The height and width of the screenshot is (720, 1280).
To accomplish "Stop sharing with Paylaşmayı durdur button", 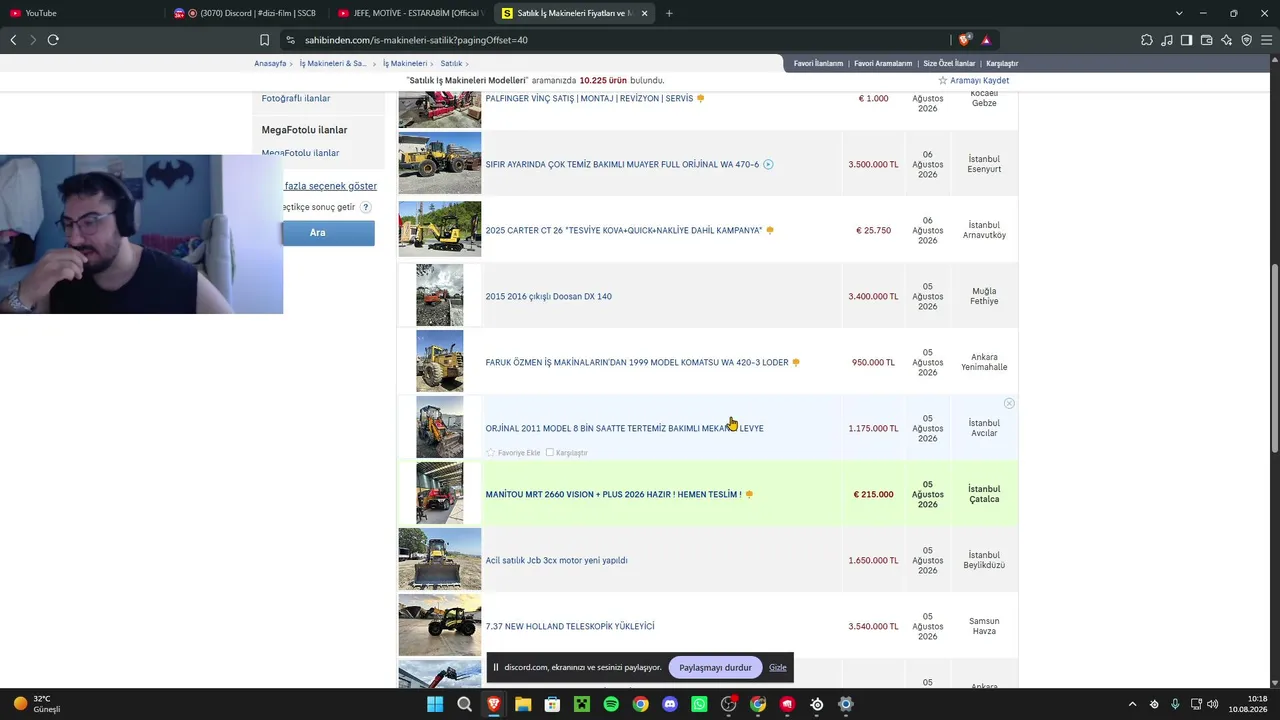I will pyautogui.click(x=715, y=667).
